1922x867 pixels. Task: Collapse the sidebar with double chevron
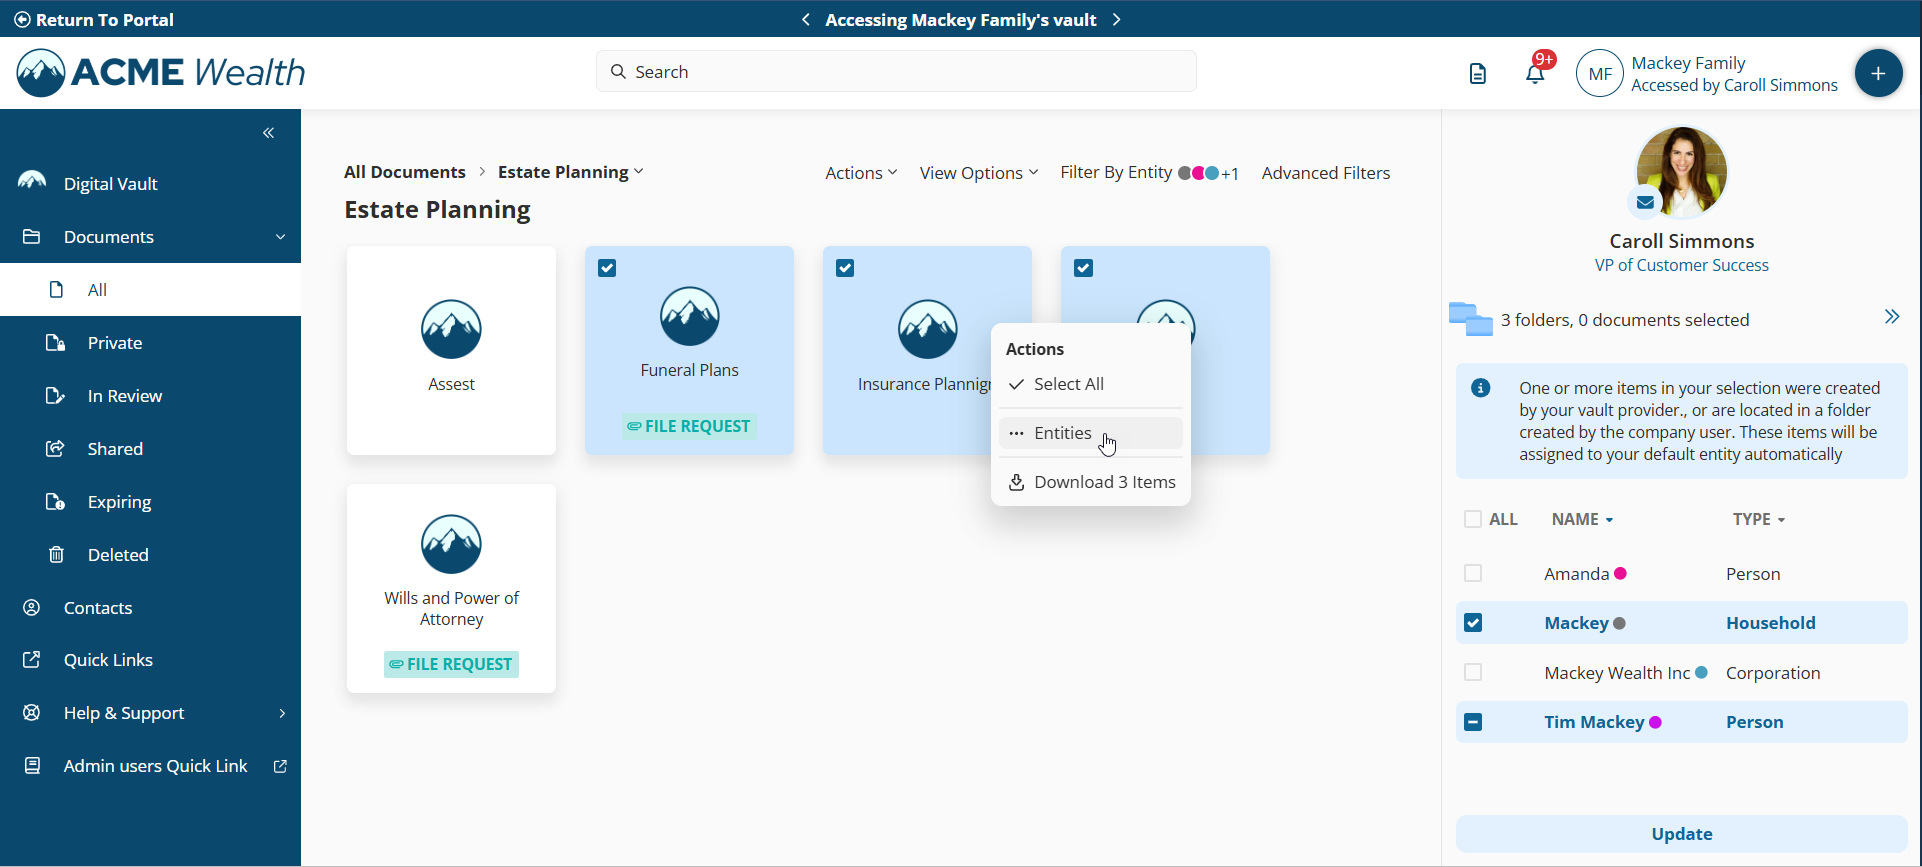click(x=268, y=133)
